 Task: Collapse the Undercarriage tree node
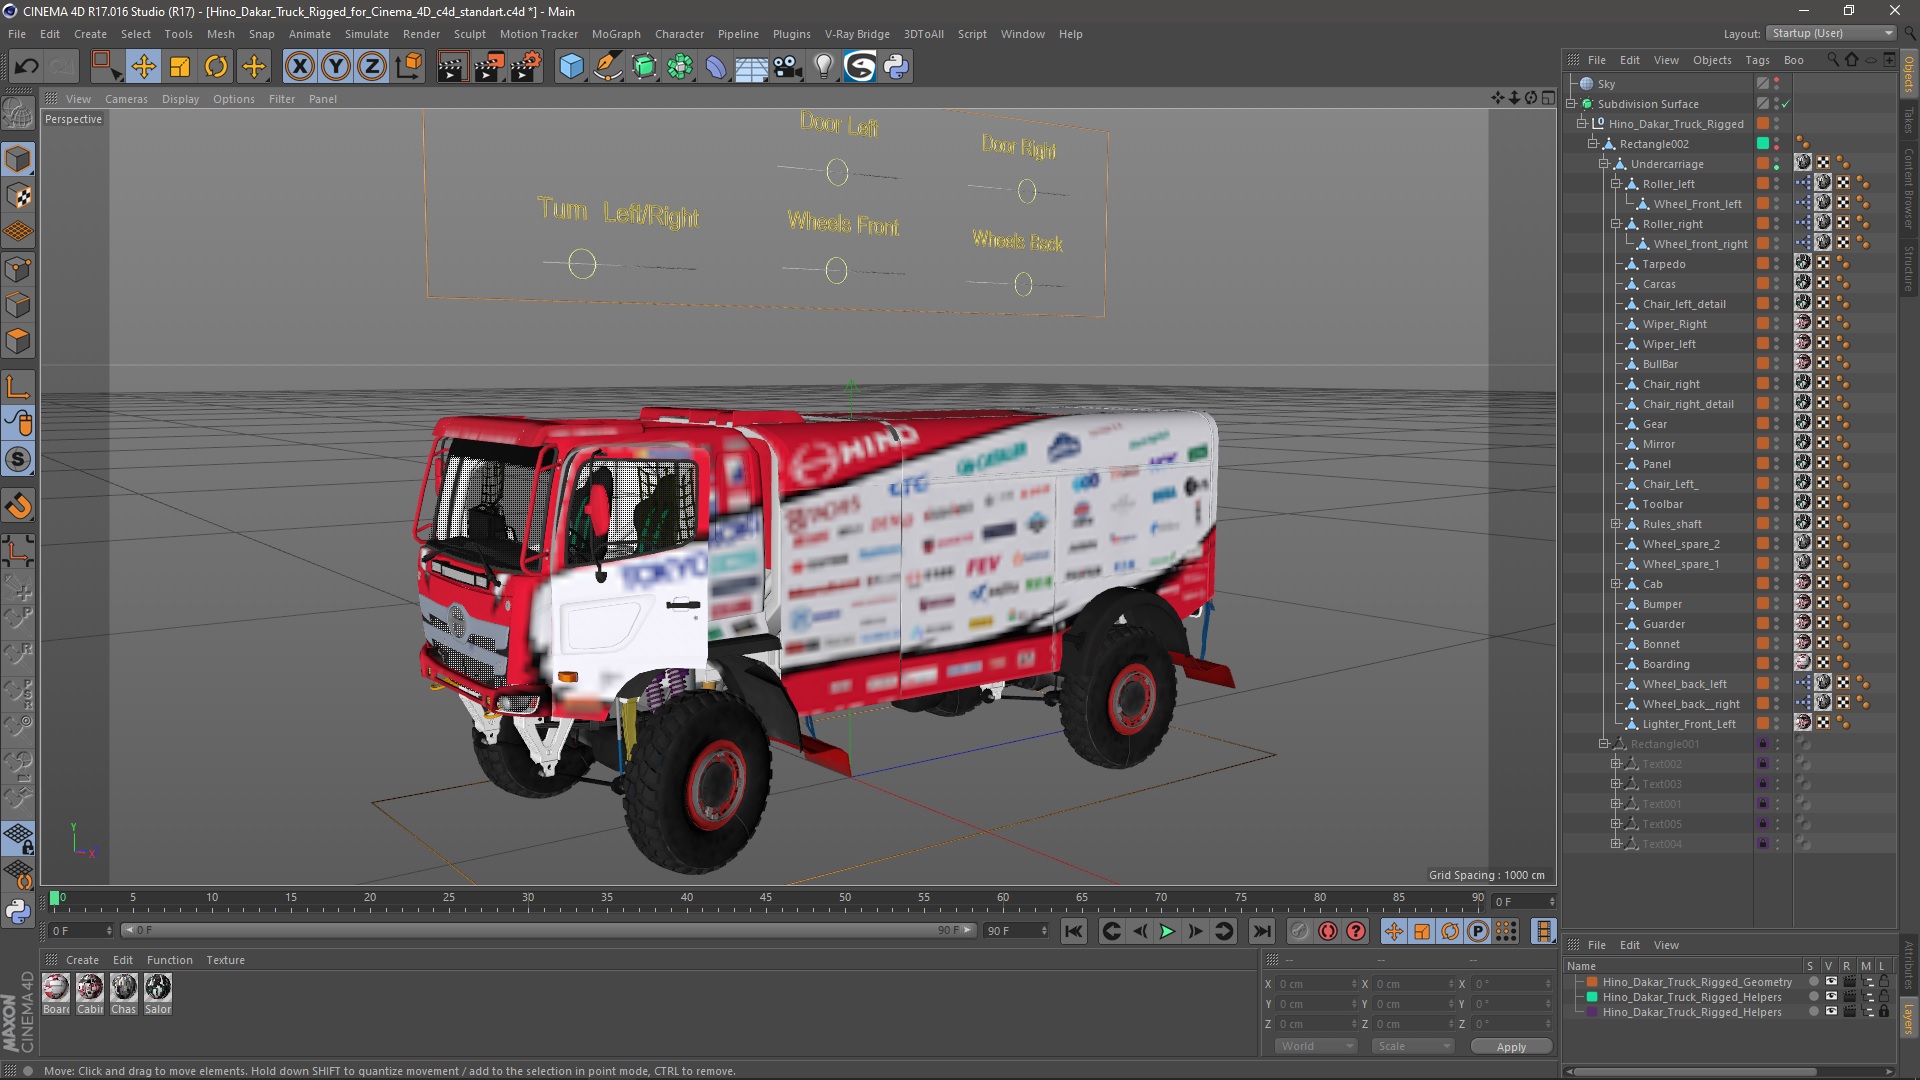pos(1604,164)
